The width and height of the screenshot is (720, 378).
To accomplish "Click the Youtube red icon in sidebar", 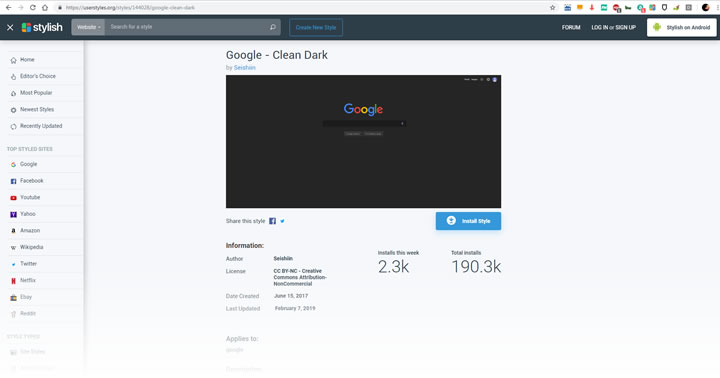I will tap(13, 197).
